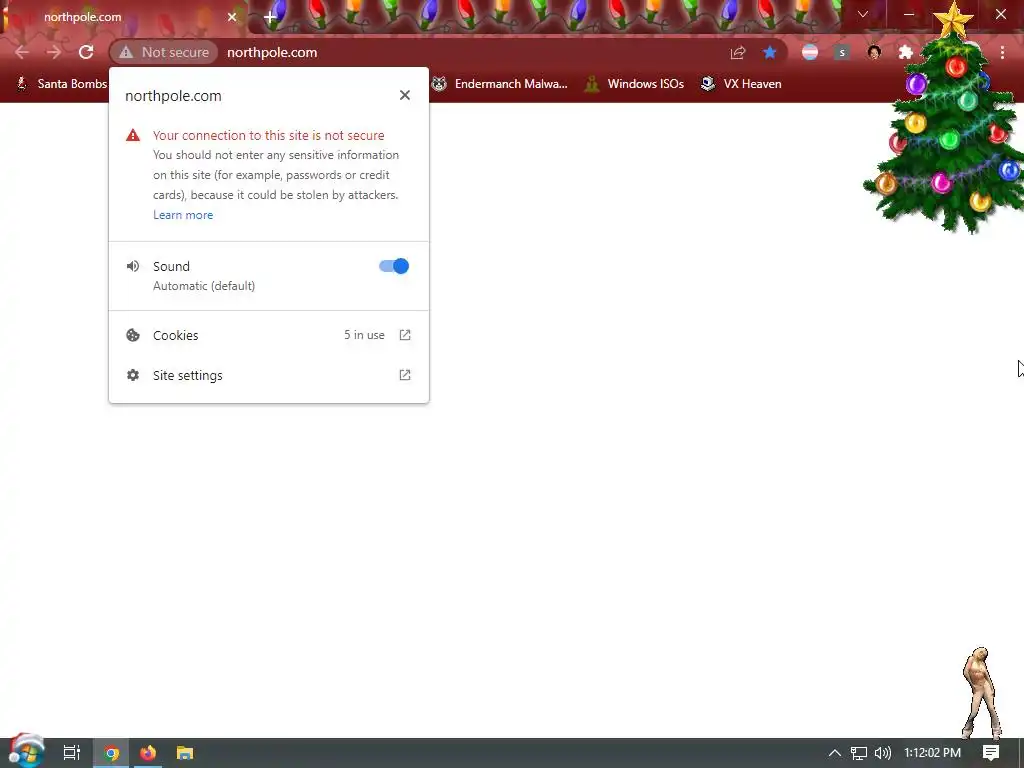Click the Cookies cookie icon
The image size is (1024, 768).
point(133,335)
